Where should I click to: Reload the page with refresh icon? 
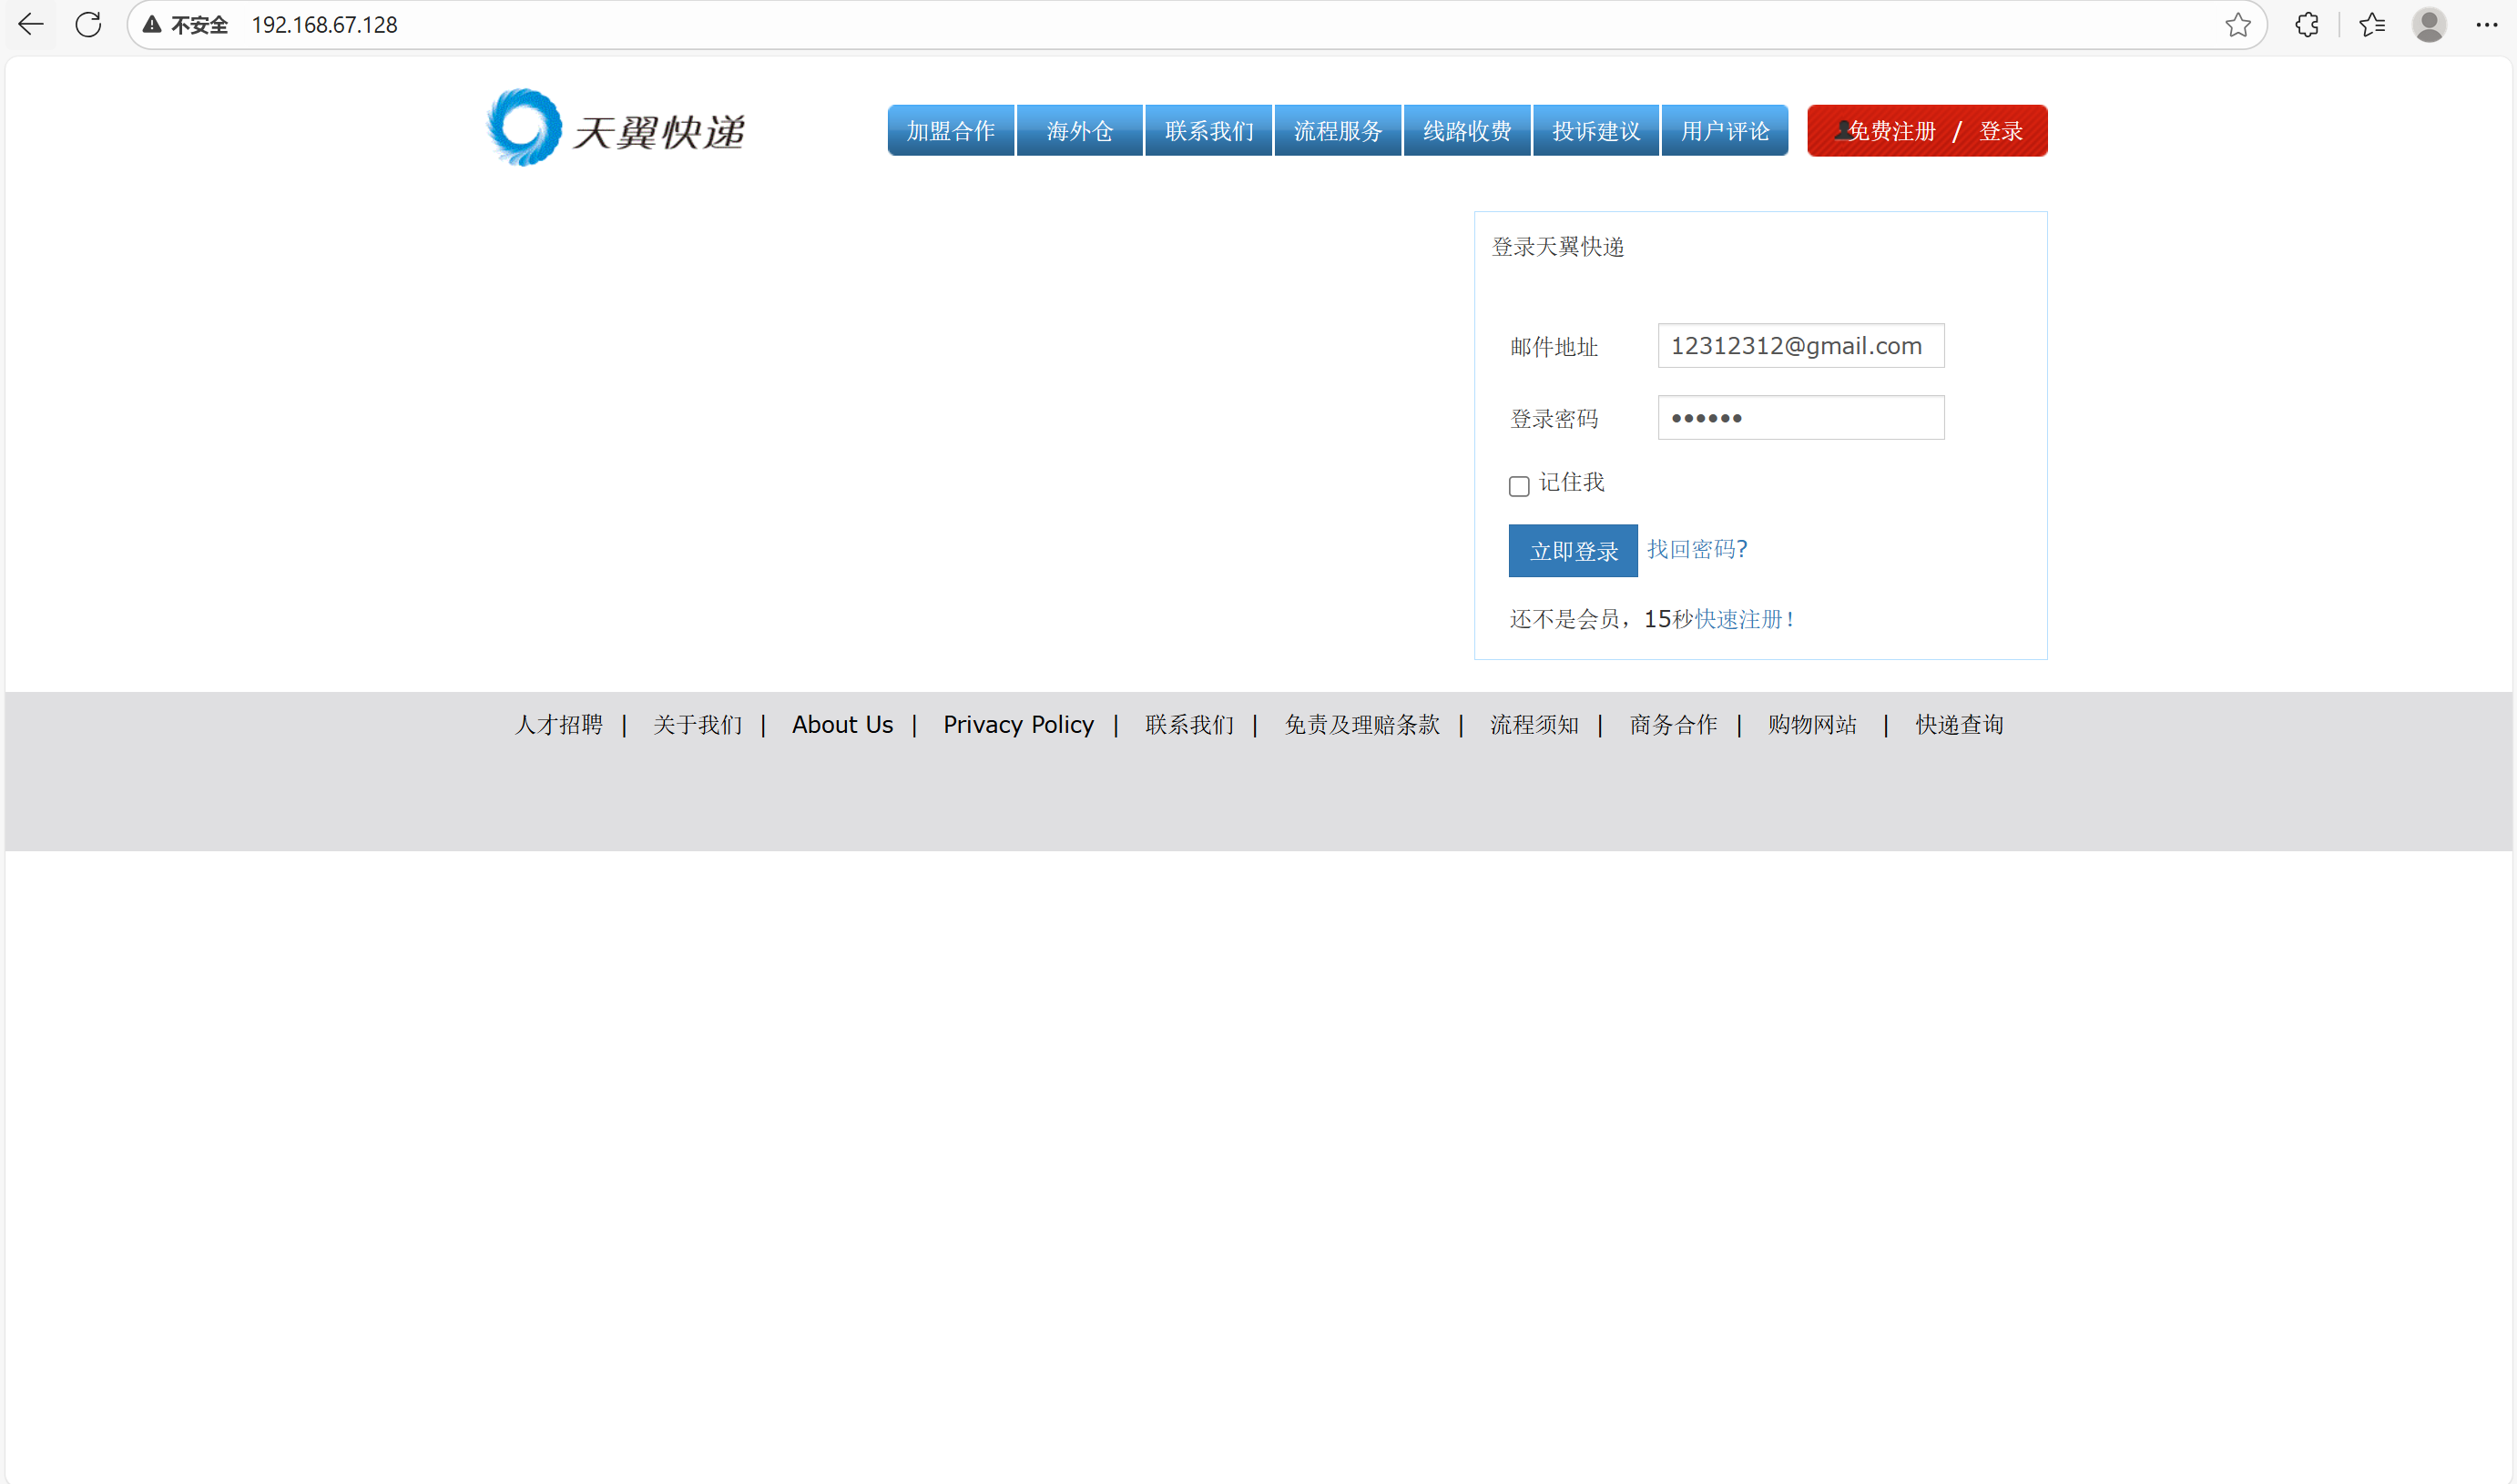(88, 24)
